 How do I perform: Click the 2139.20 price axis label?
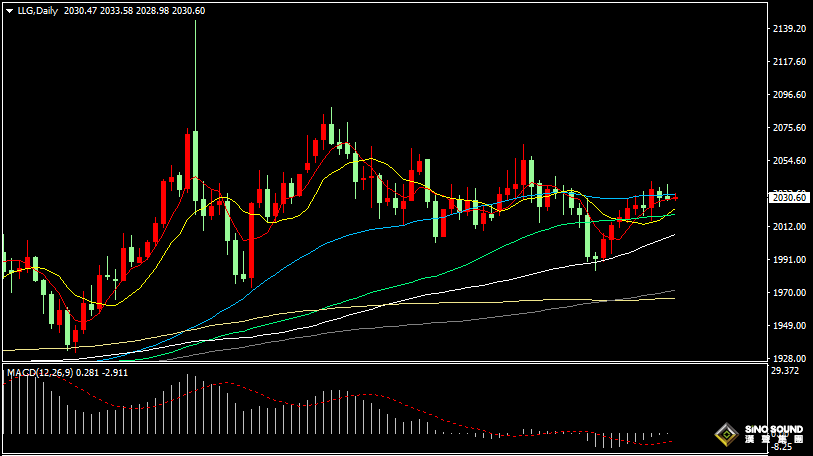pos(789,30)
